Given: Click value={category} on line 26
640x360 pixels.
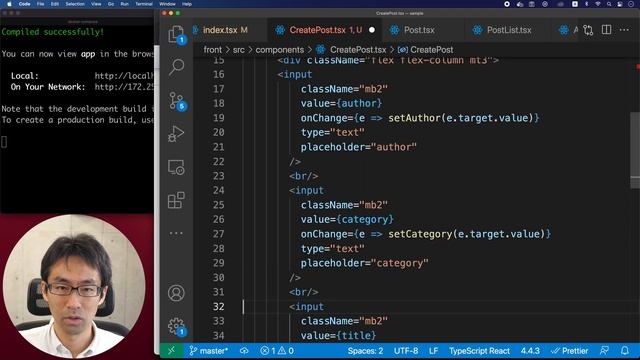Looking at the screenshot, I should [x=347, y=220].
